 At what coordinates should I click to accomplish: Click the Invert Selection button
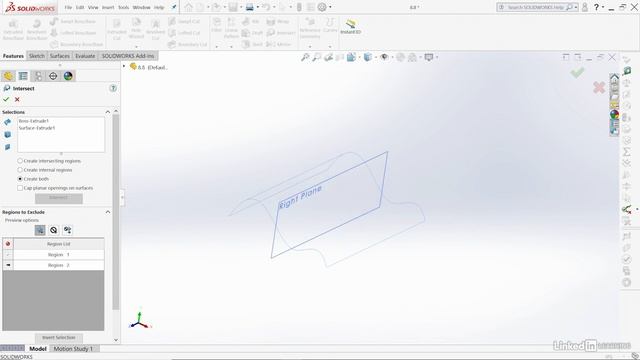[x=59, y=338]
